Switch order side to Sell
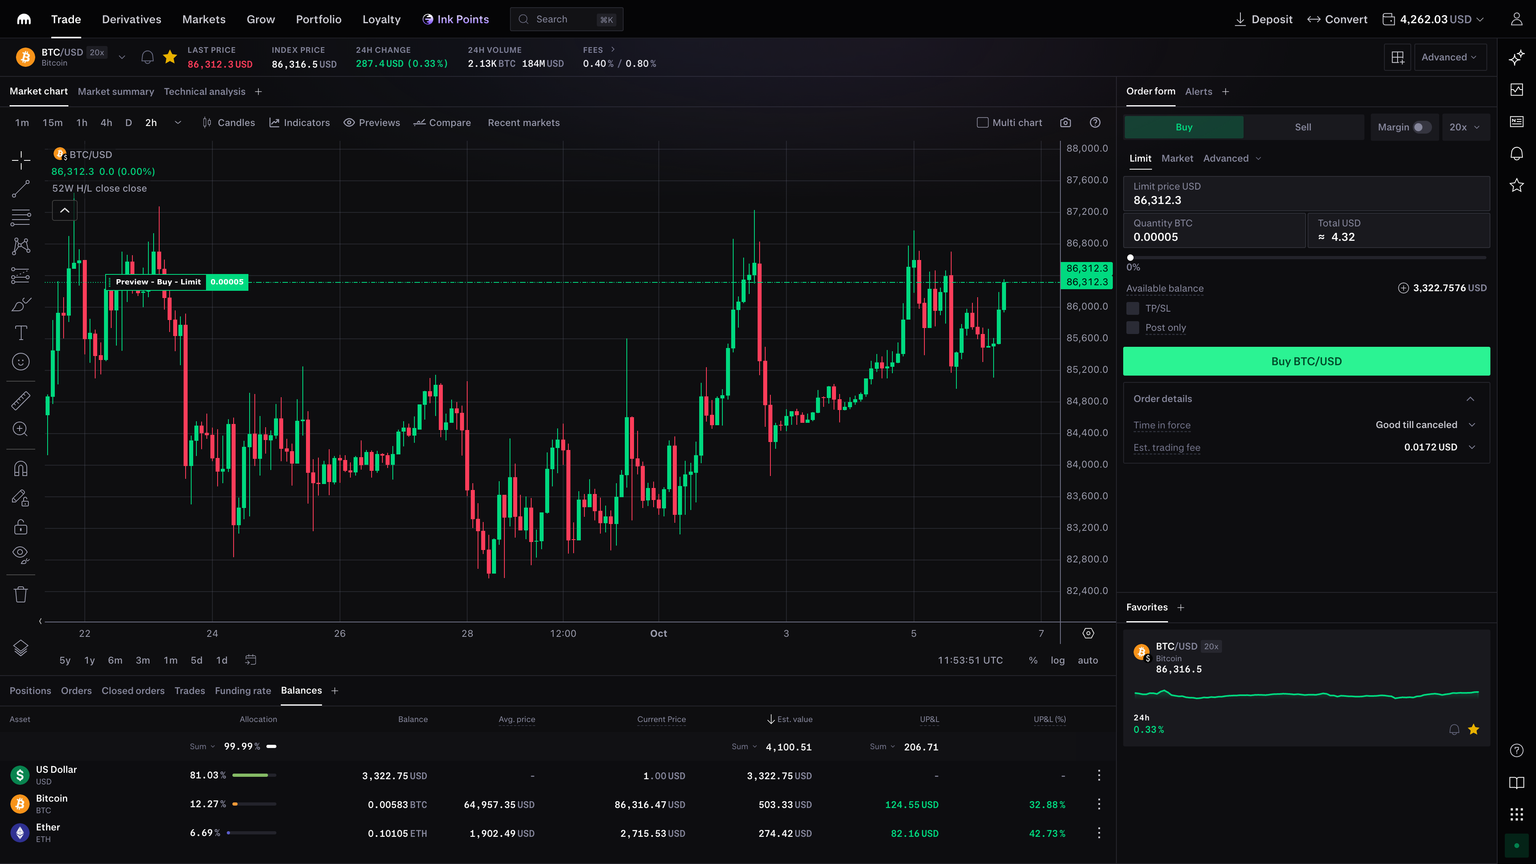This screenshot has width=1536, height=864. tap(1303, 127)
